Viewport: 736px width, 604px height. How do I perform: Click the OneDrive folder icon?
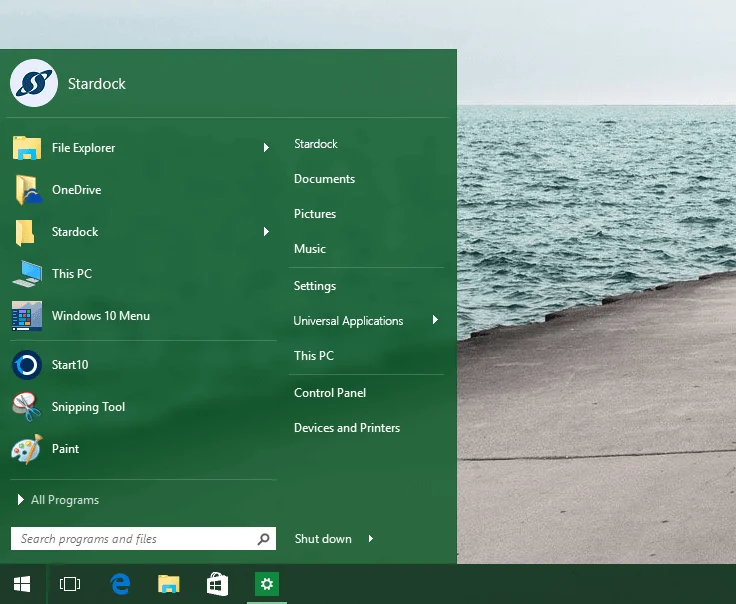coord(27,190)
